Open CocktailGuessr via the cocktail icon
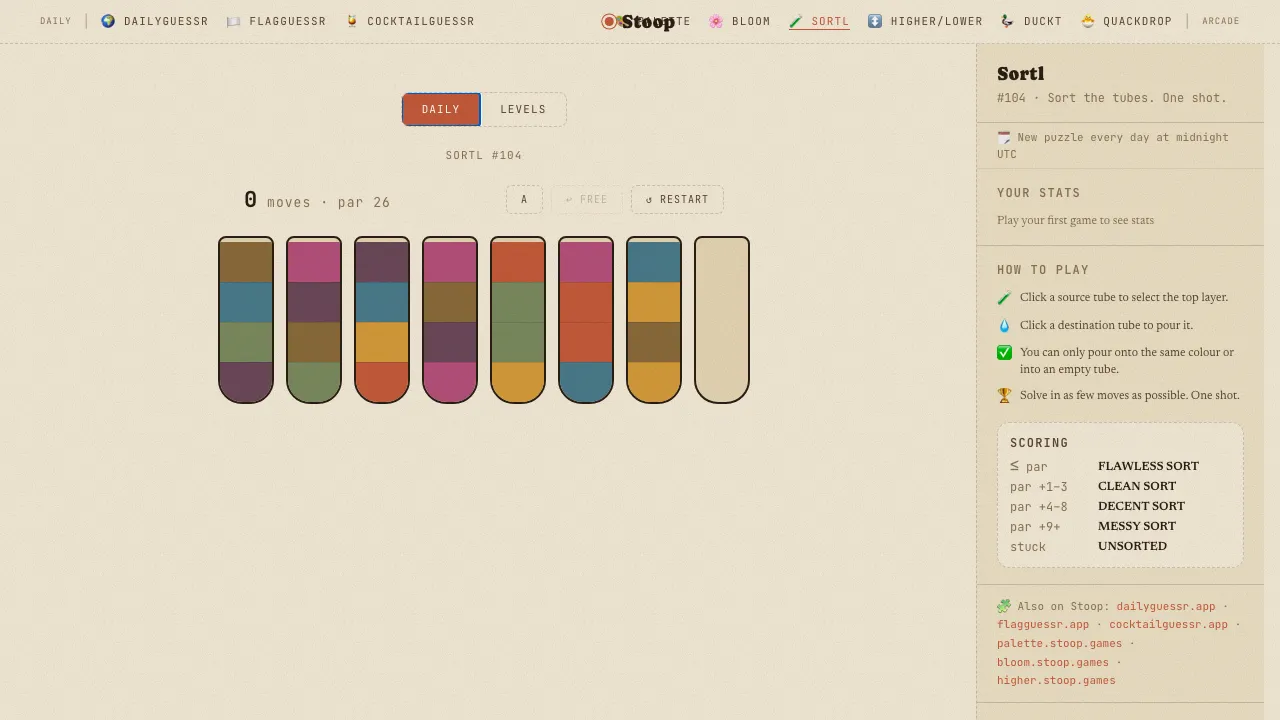1280x720 pixels. pyautogui.click(x=352, y=21)
